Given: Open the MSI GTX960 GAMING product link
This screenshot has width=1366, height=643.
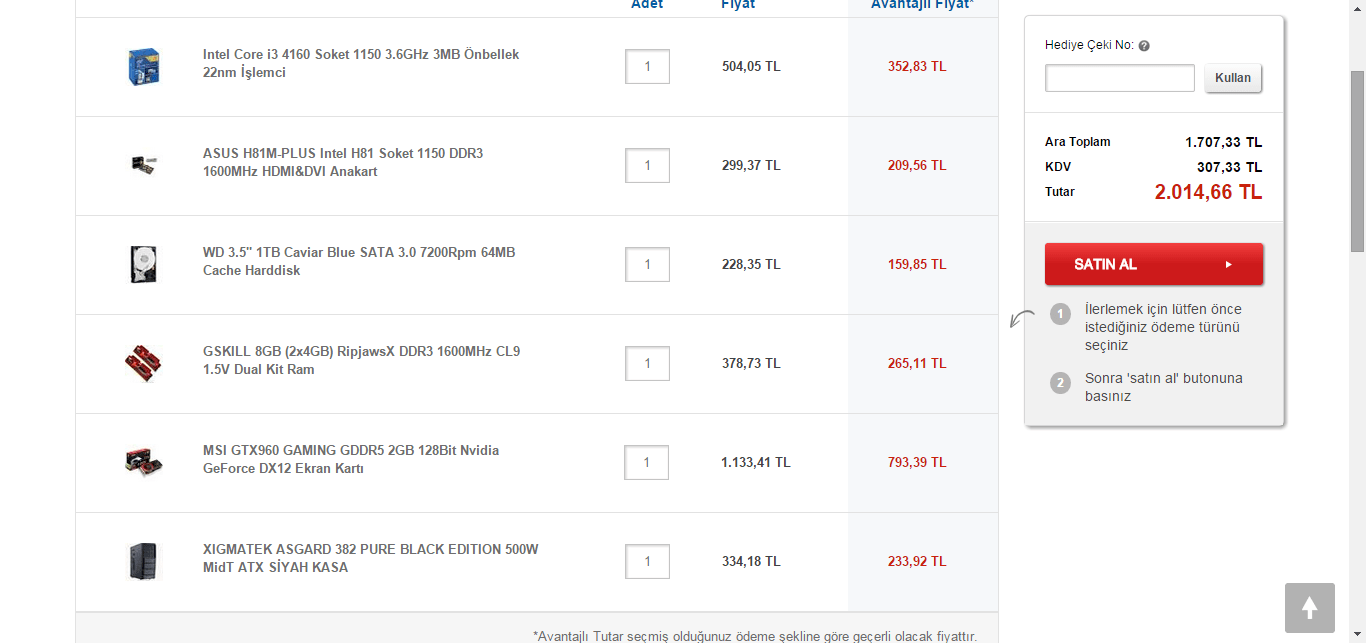Looking at the screenshot, I should coord(350,459).
